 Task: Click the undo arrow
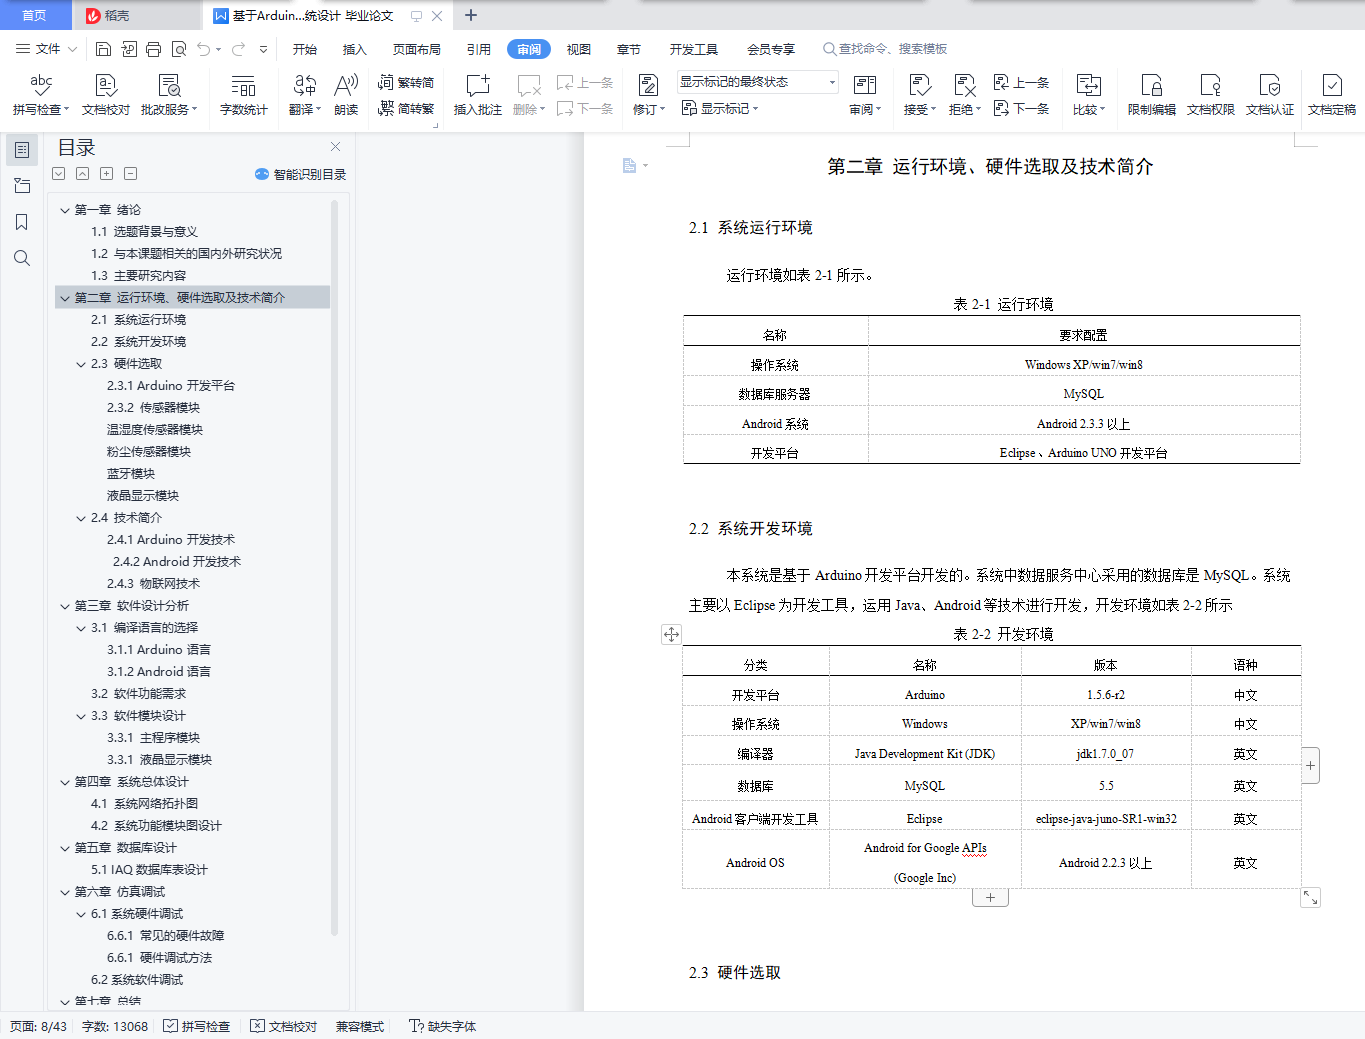(203, 49)
